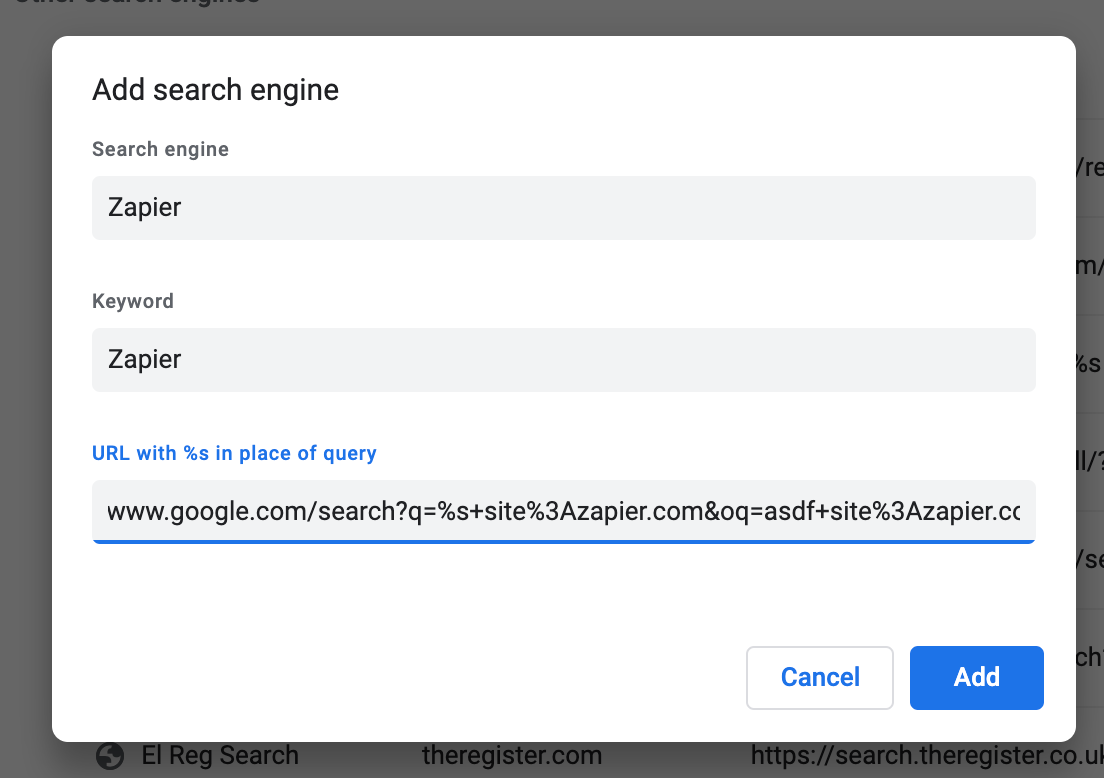Click the dimmed "m/" URL fragment at right
Viewport: 1104px width, 778px height.
(1088, 266)
